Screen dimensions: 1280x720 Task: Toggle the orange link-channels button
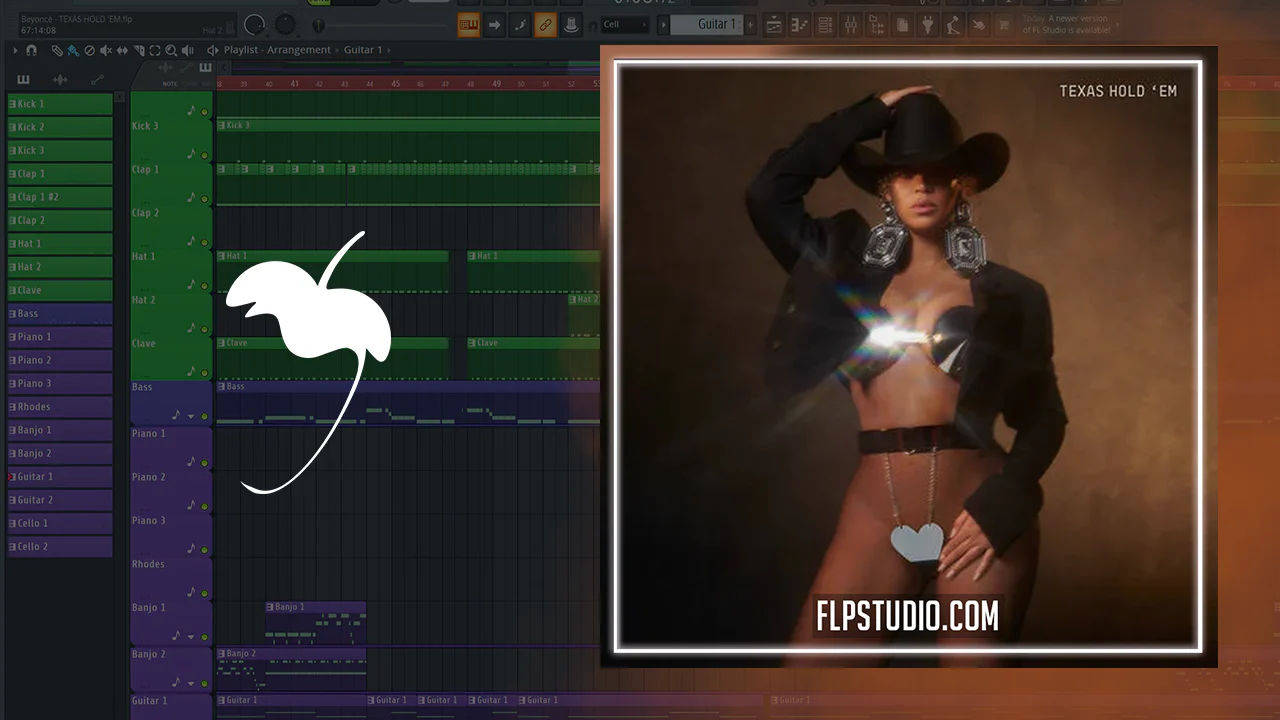click(x=545, y=25)
